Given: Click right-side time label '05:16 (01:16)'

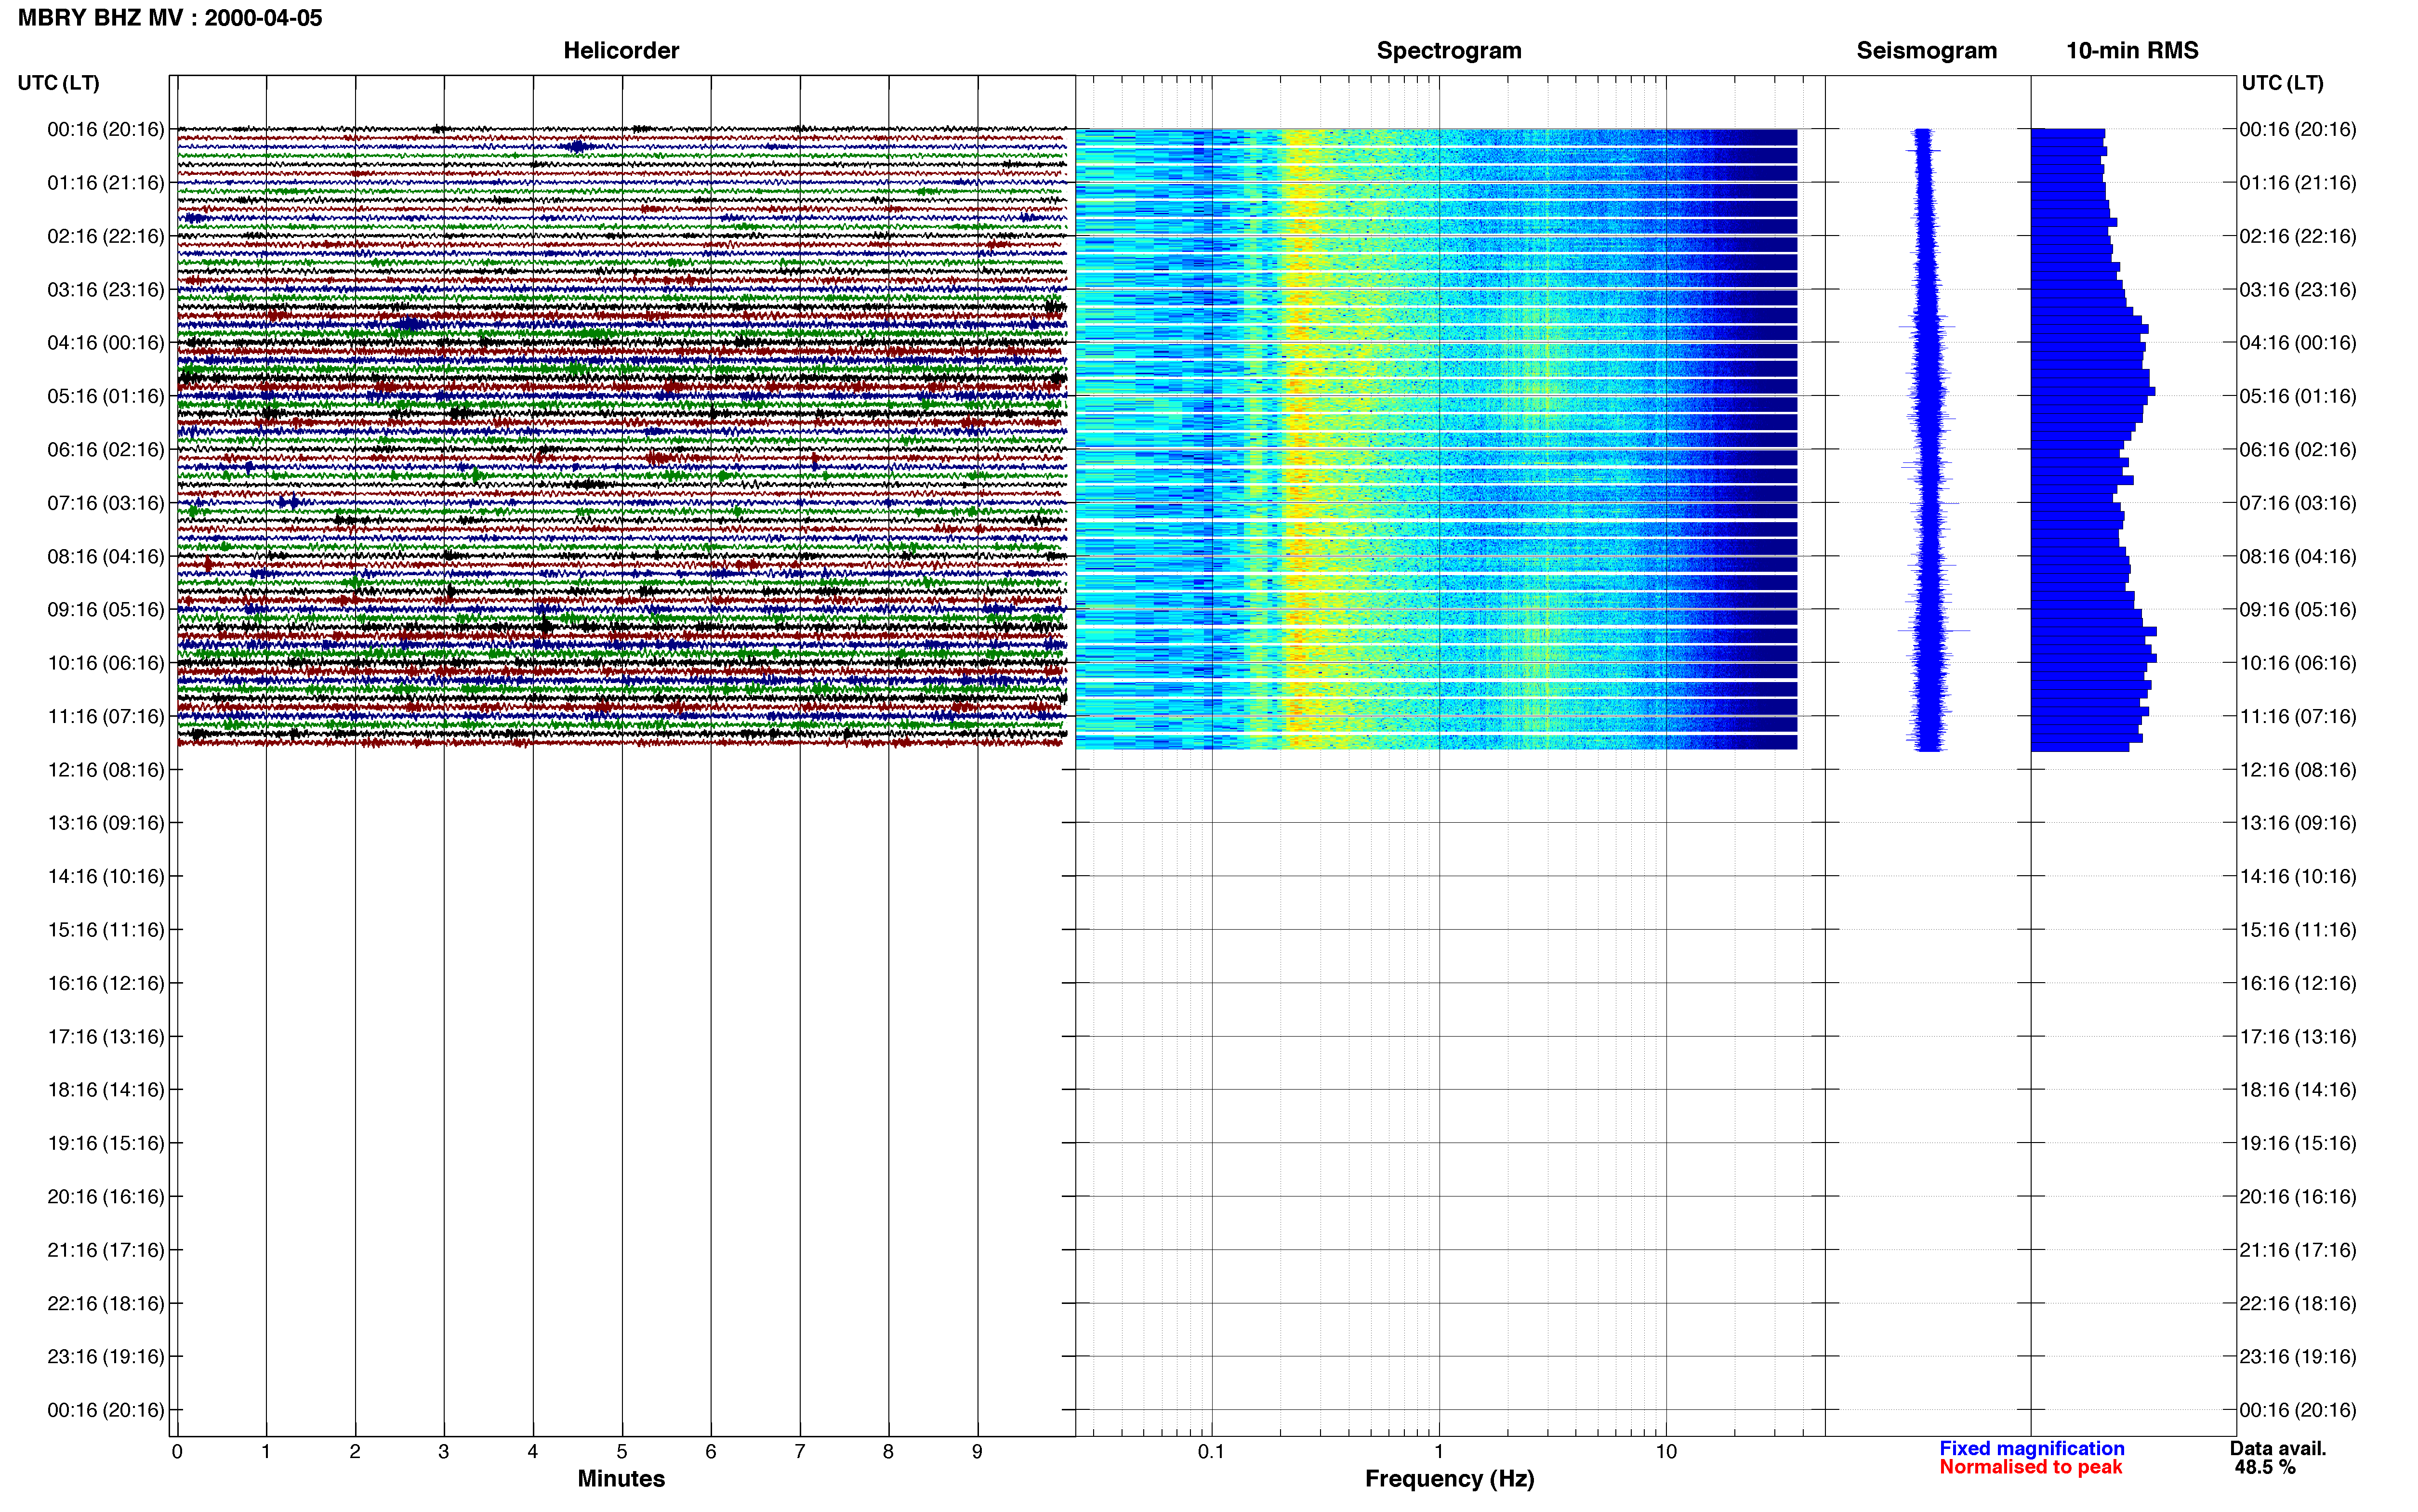Looking at the screenshot, I should (x=2298, y=396).
